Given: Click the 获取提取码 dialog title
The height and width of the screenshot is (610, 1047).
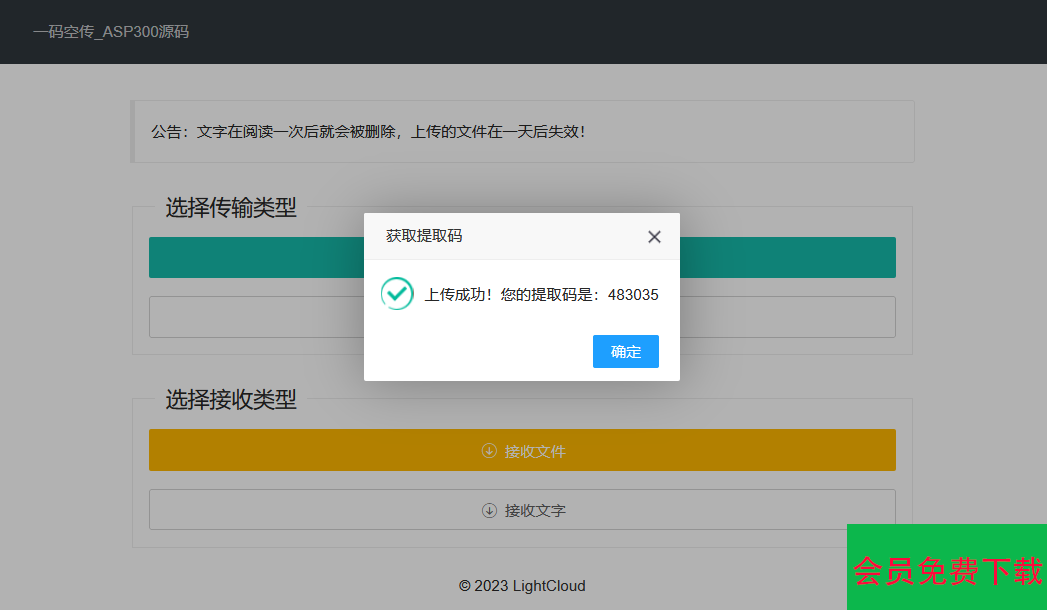Looking at the screenshot, I should pyautogui.click(x=424, y=236).
